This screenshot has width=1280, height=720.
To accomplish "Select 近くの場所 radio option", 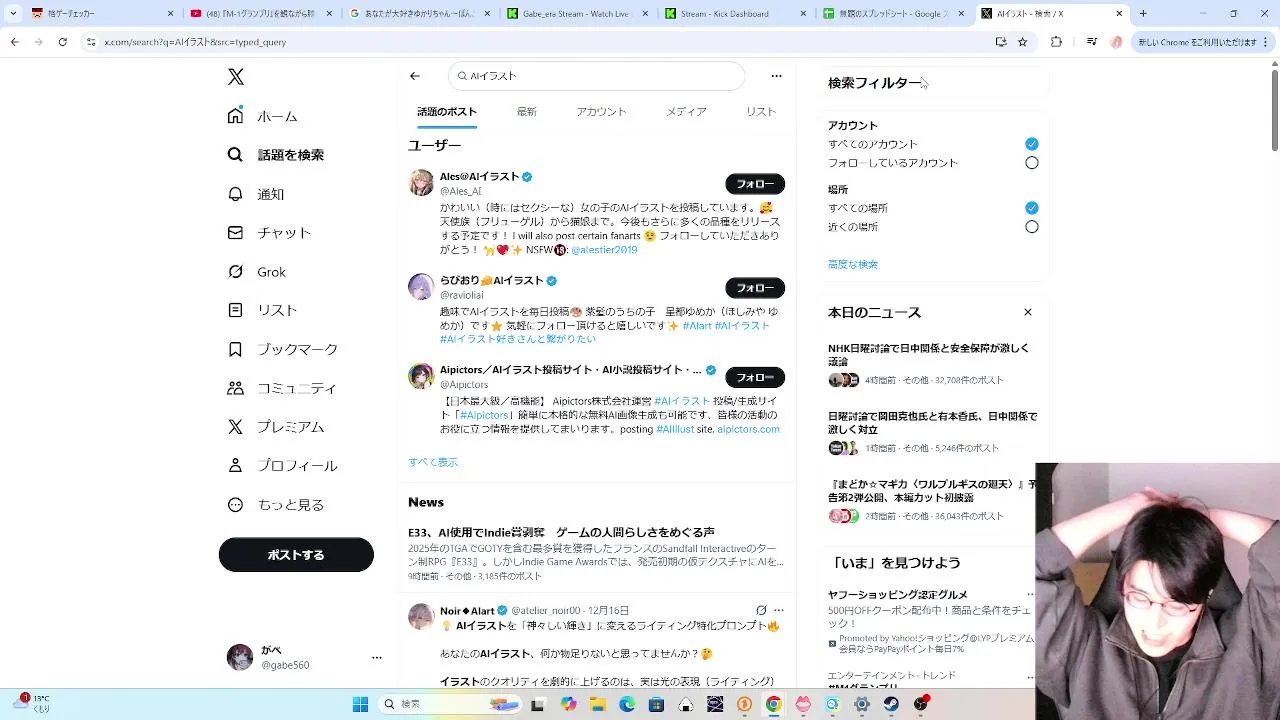I will pyautogui.click(x=1032, y=227).
